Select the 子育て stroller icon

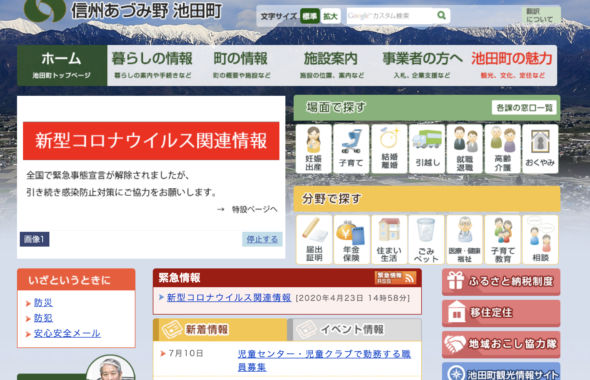tap(351, 149)
